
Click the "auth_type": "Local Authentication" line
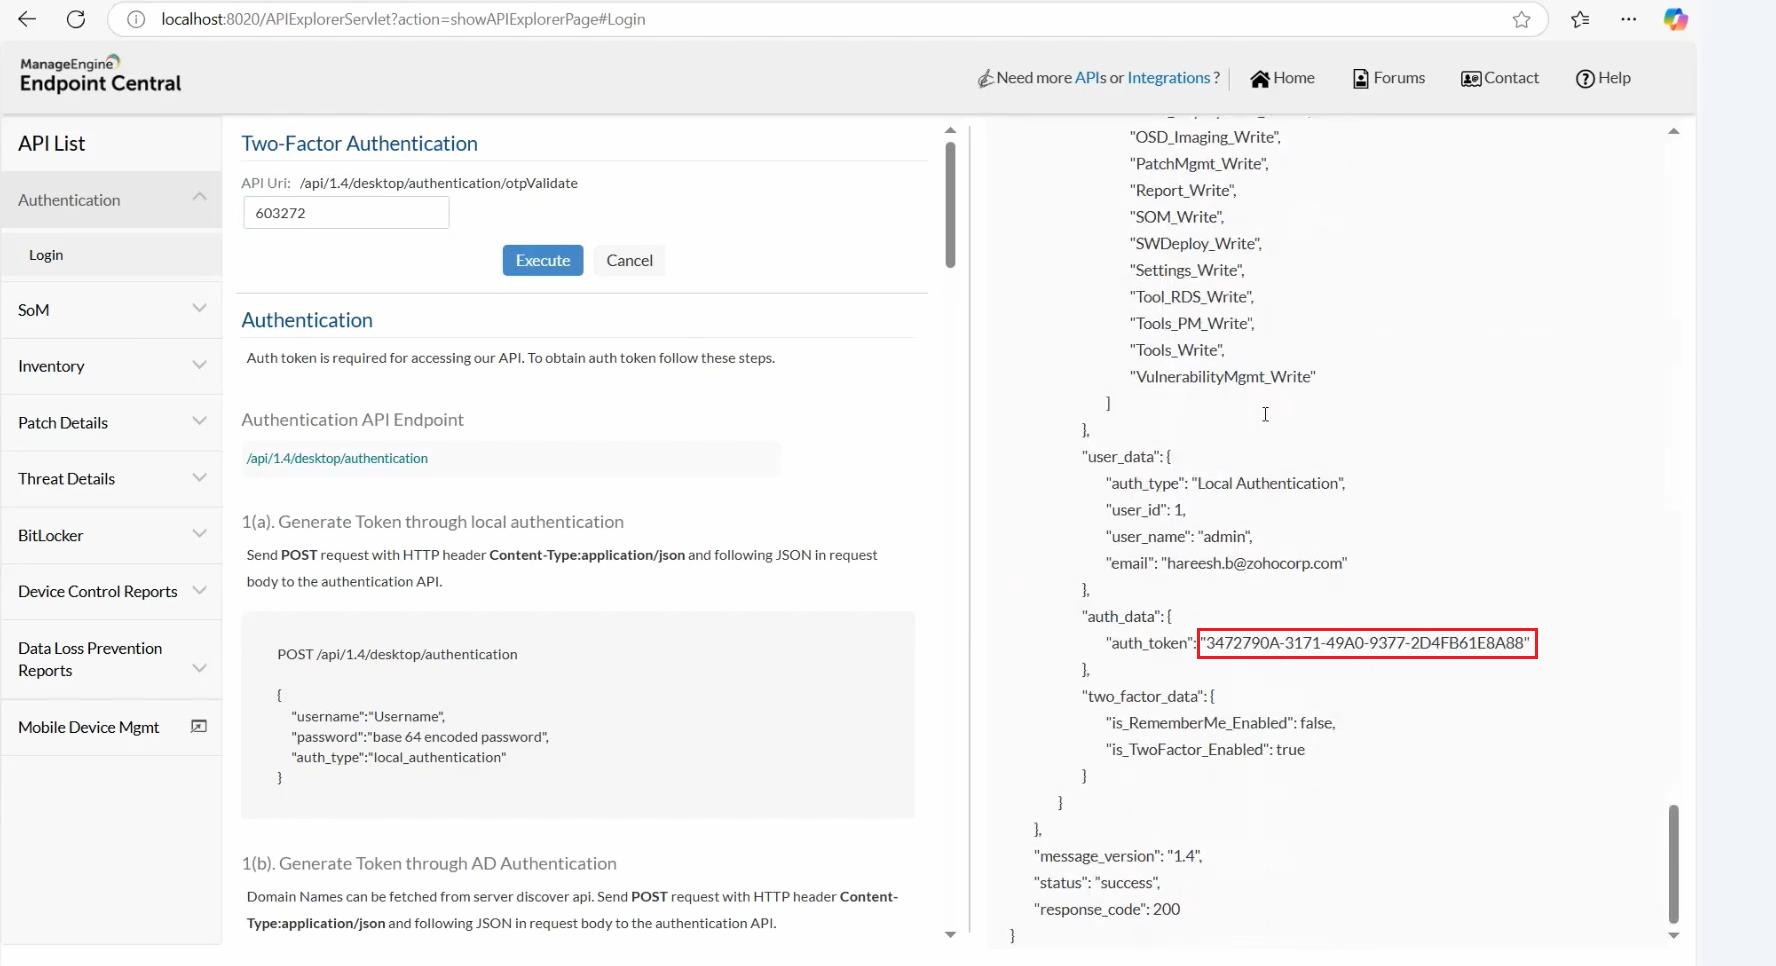(1225, 483)
